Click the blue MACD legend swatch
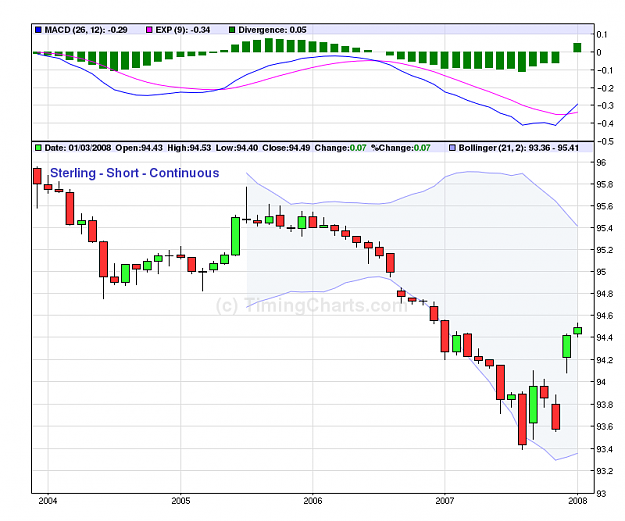The width and height of the screenshot is (625, 521). pos(38,30)
